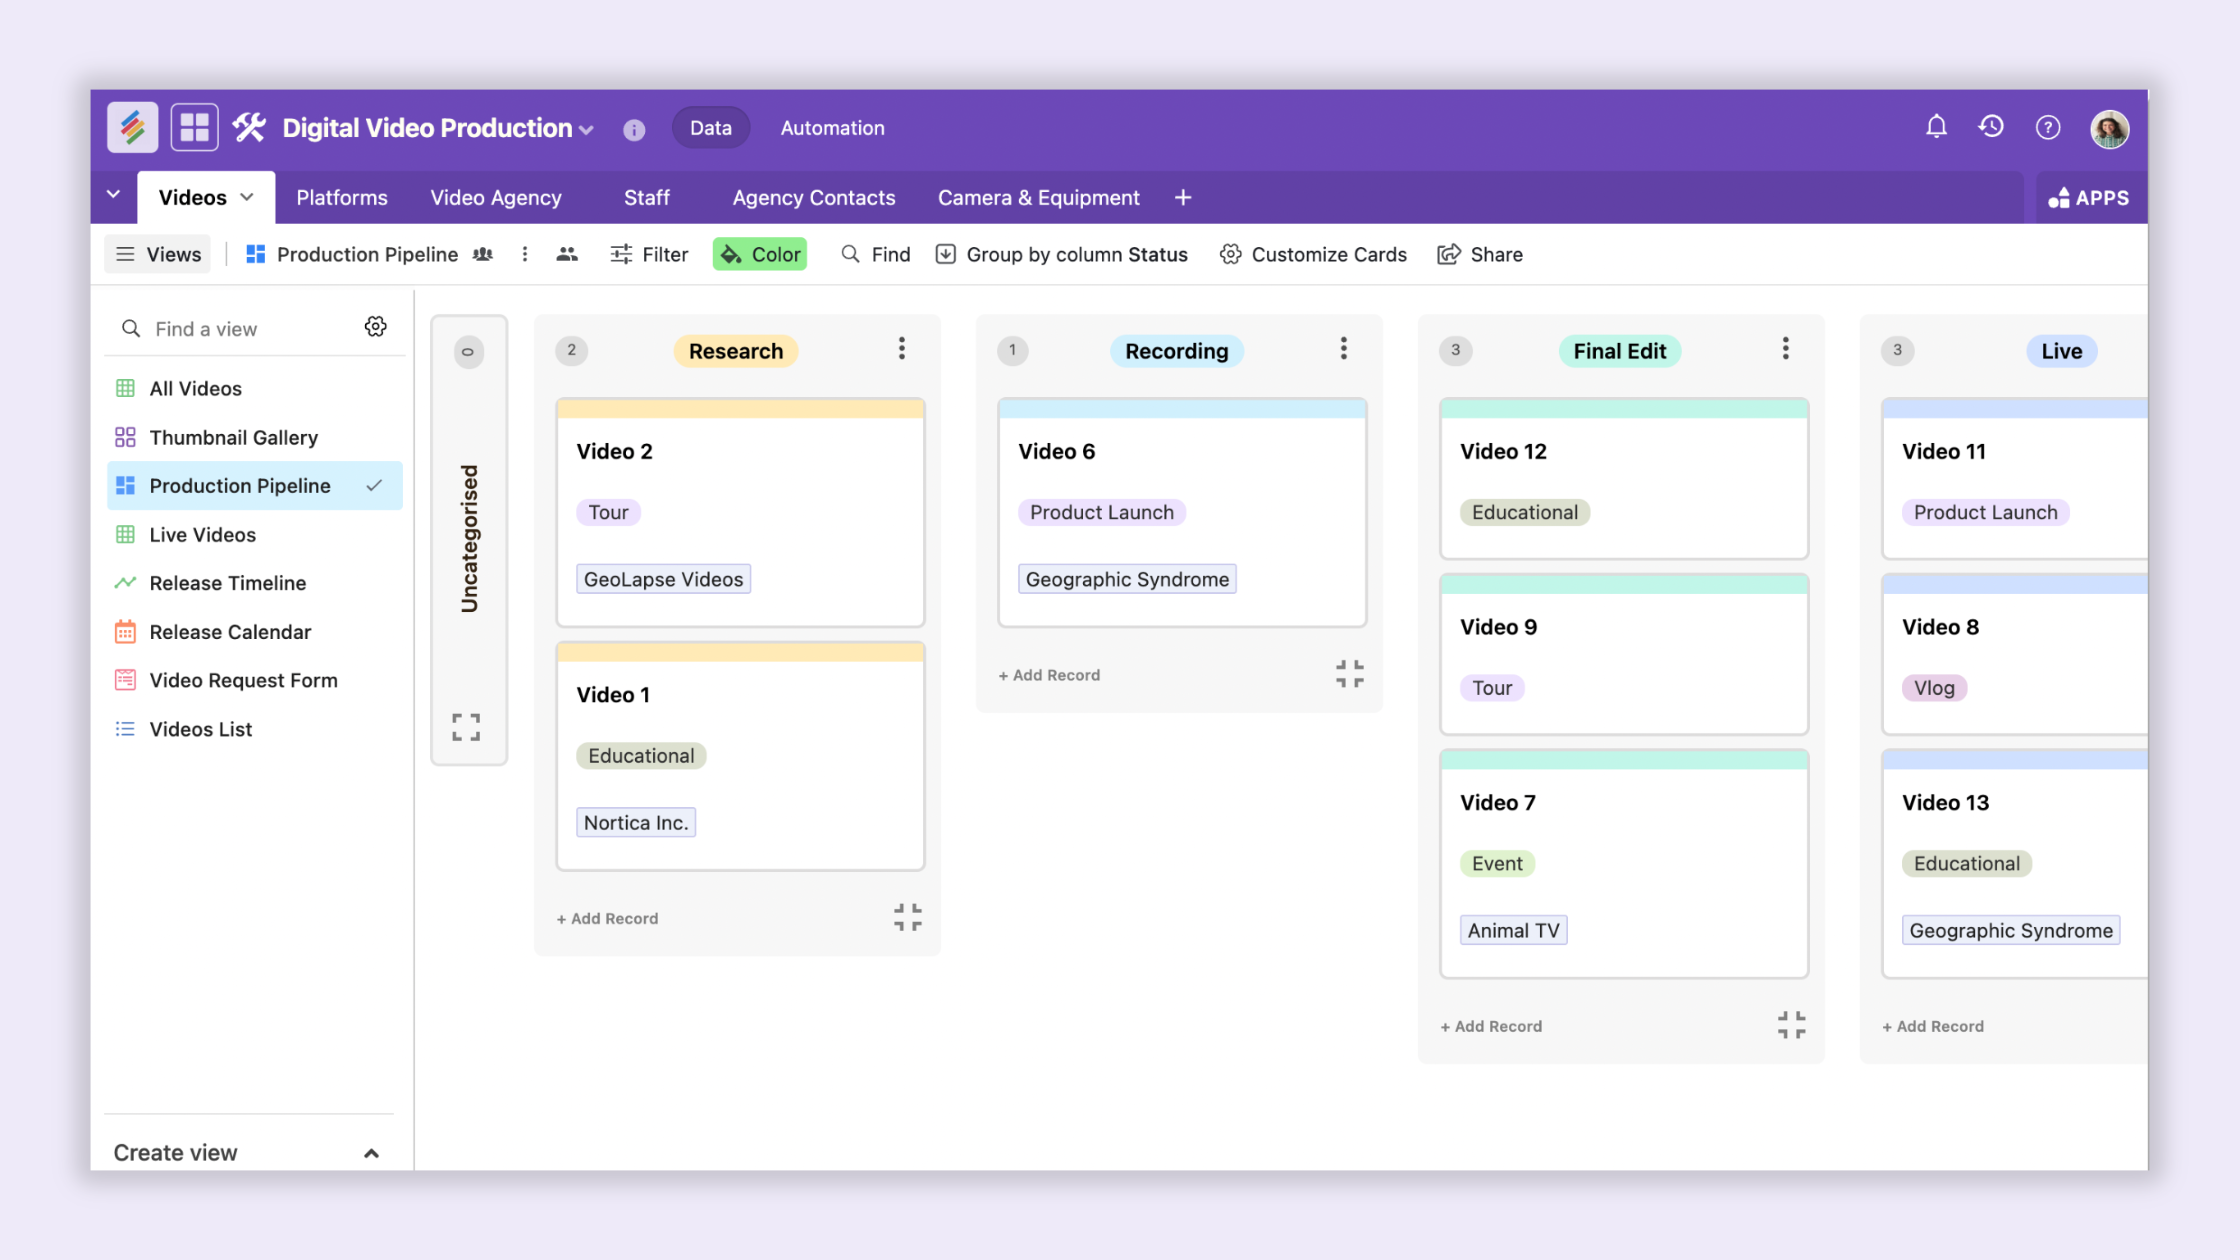Switch to the Video Agency tab
Image resolution: width=2240 pixels, height=1260 pixels.
(x=496, y=198)
